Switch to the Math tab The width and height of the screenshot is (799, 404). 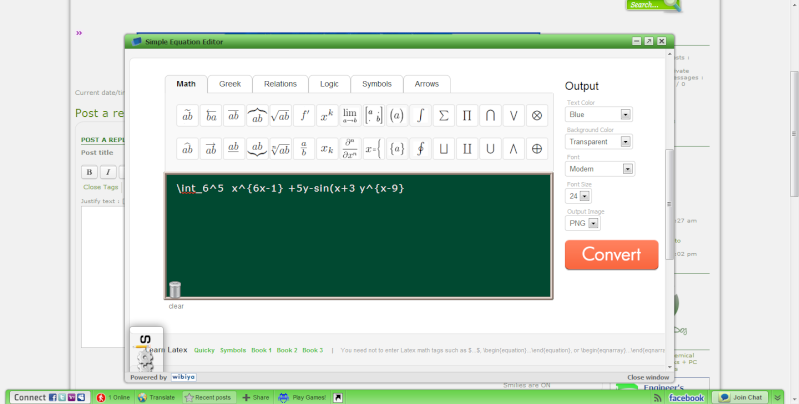click(186, 84)
